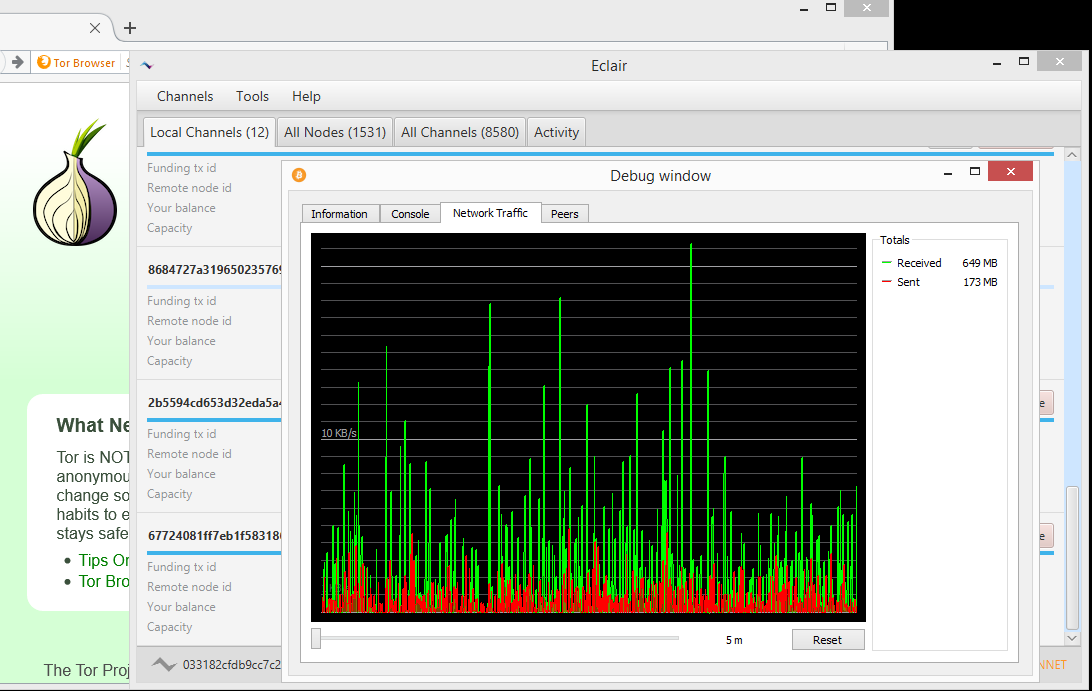The image size is (1092, 691).
Task: Switch to All Nodes (1531) tab
Action: pyautogui.click(x=335, y=132)
